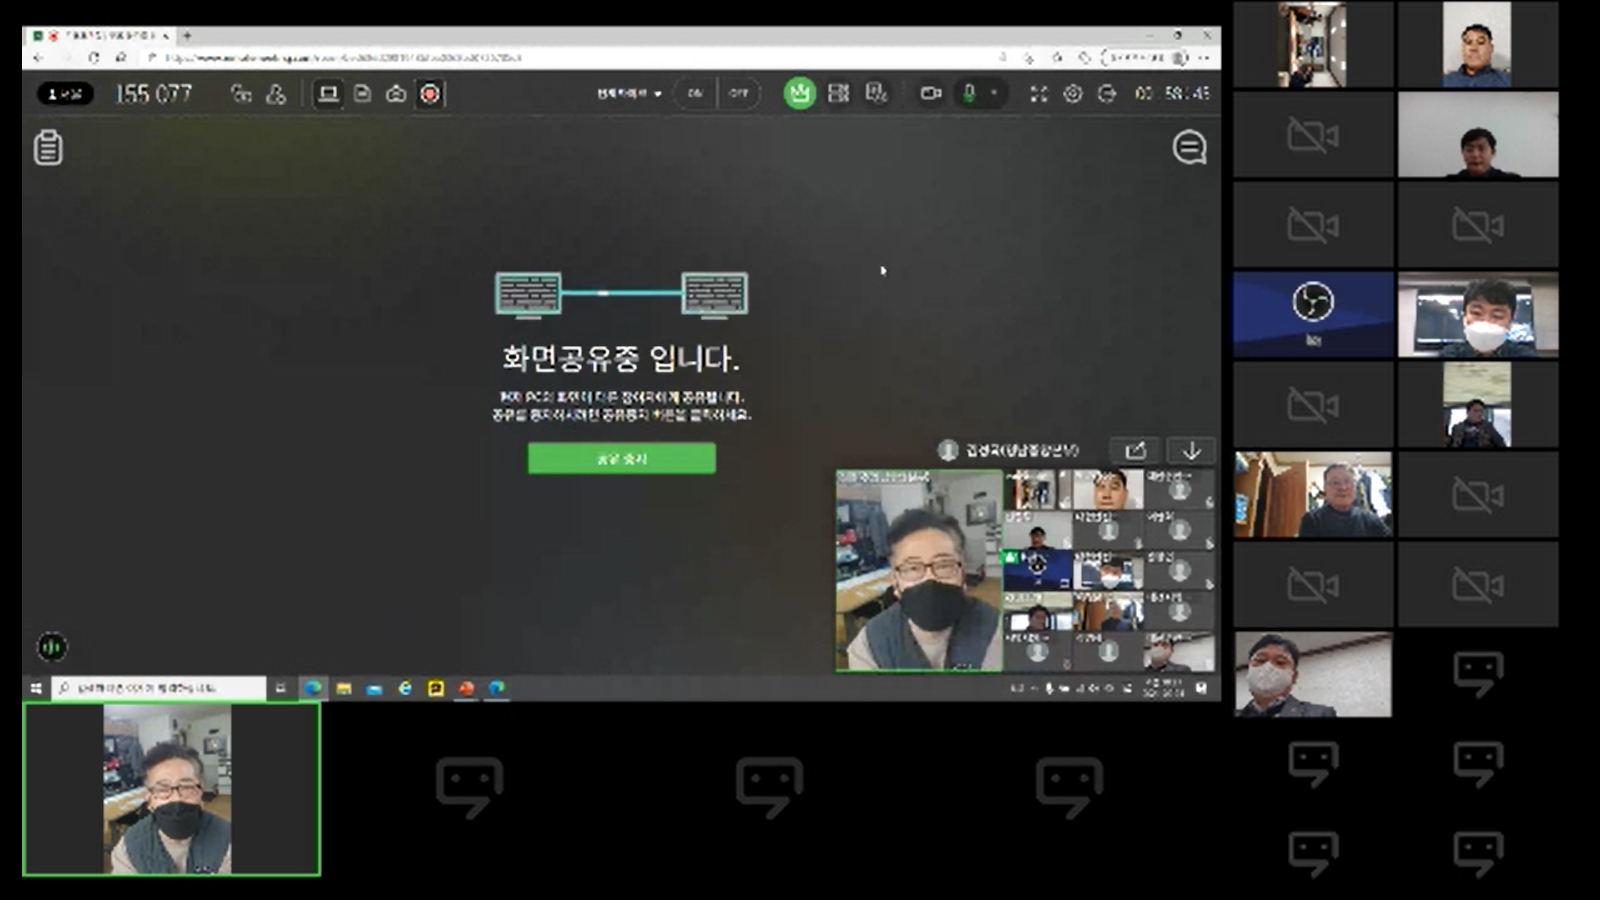The width and height of the screenshot is (1600, 900).
Task: Pop out the participant video panel
Action: (1135, 451)
